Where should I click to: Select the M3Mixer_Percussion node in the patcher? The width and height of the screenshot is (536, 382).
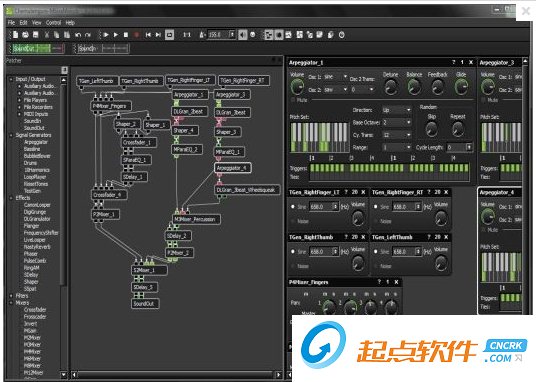pos(196,219)
